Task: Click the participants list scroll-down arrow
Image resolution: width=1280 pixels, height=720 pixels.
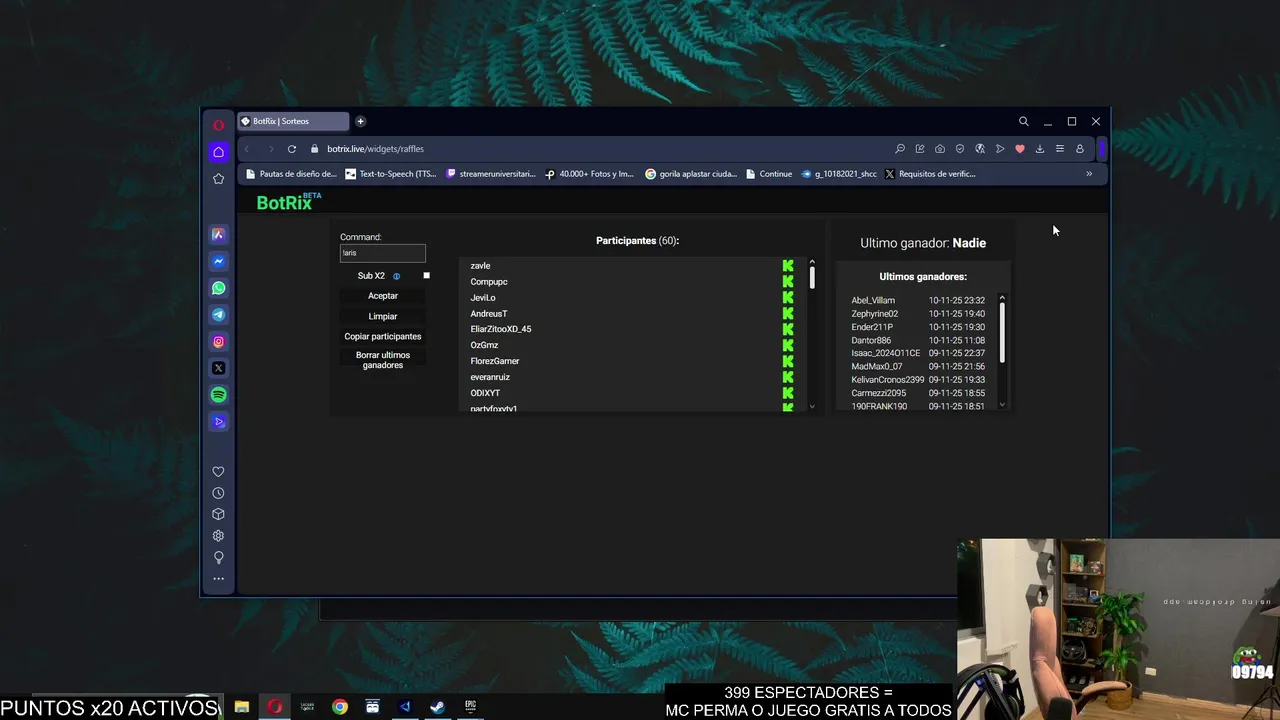Action: [x=812, y=406]
